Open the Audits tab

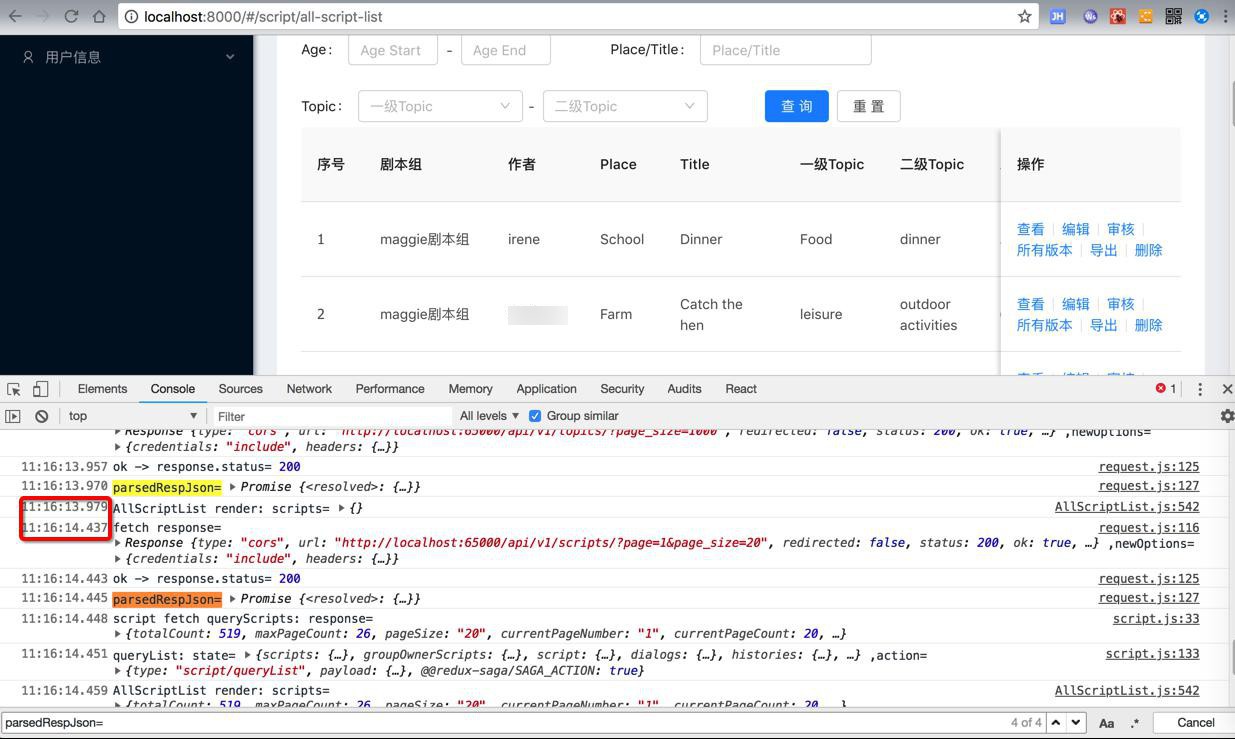pyautogui.click(x=684, y=389)
